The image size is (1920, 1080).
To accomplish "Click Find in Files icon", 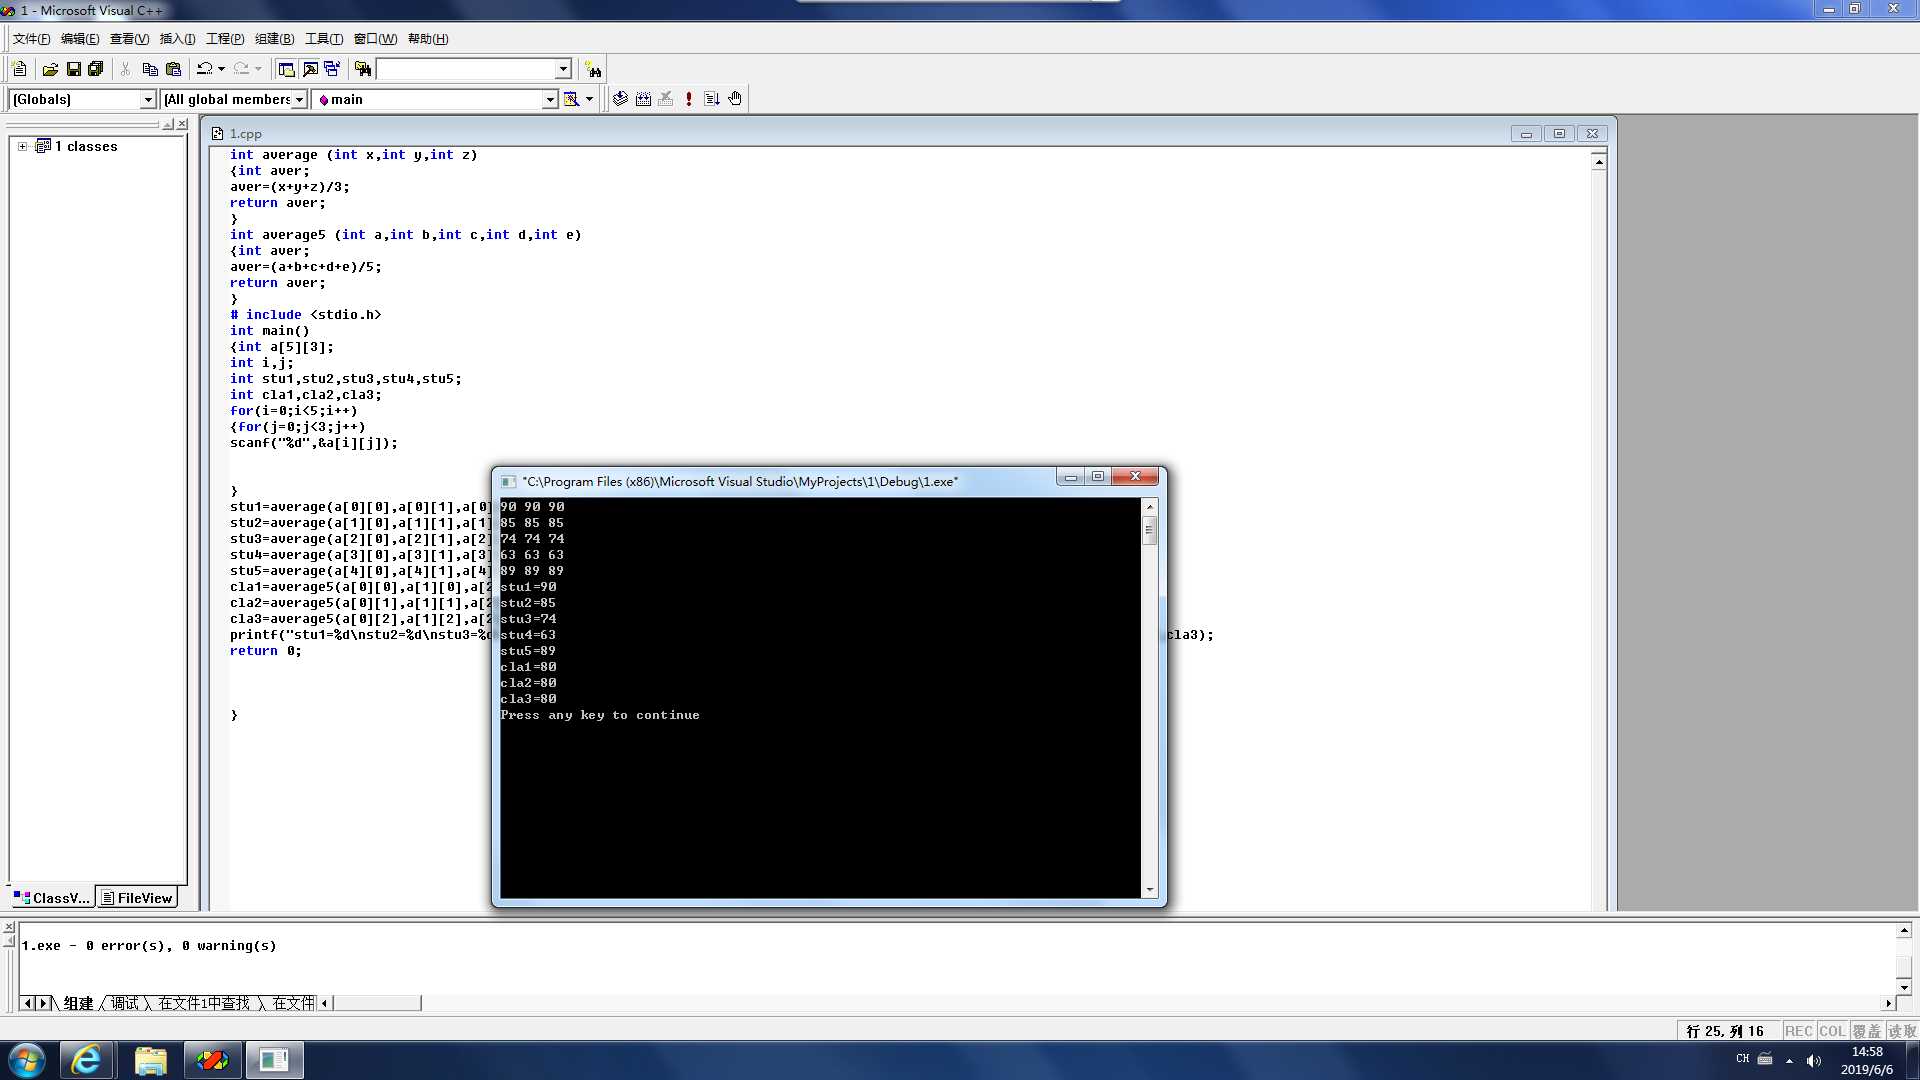I will [x=363, y=69].
